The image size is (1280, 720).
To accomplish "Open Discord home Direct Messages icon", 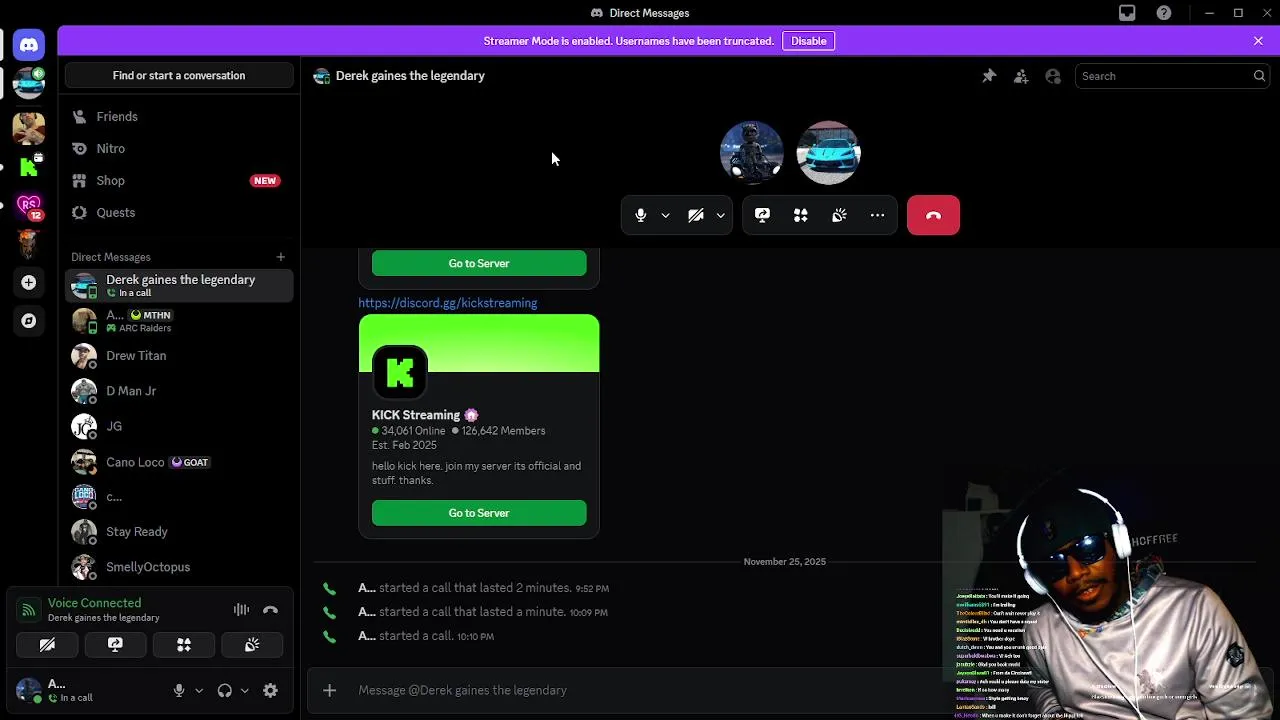I will 29,45.
